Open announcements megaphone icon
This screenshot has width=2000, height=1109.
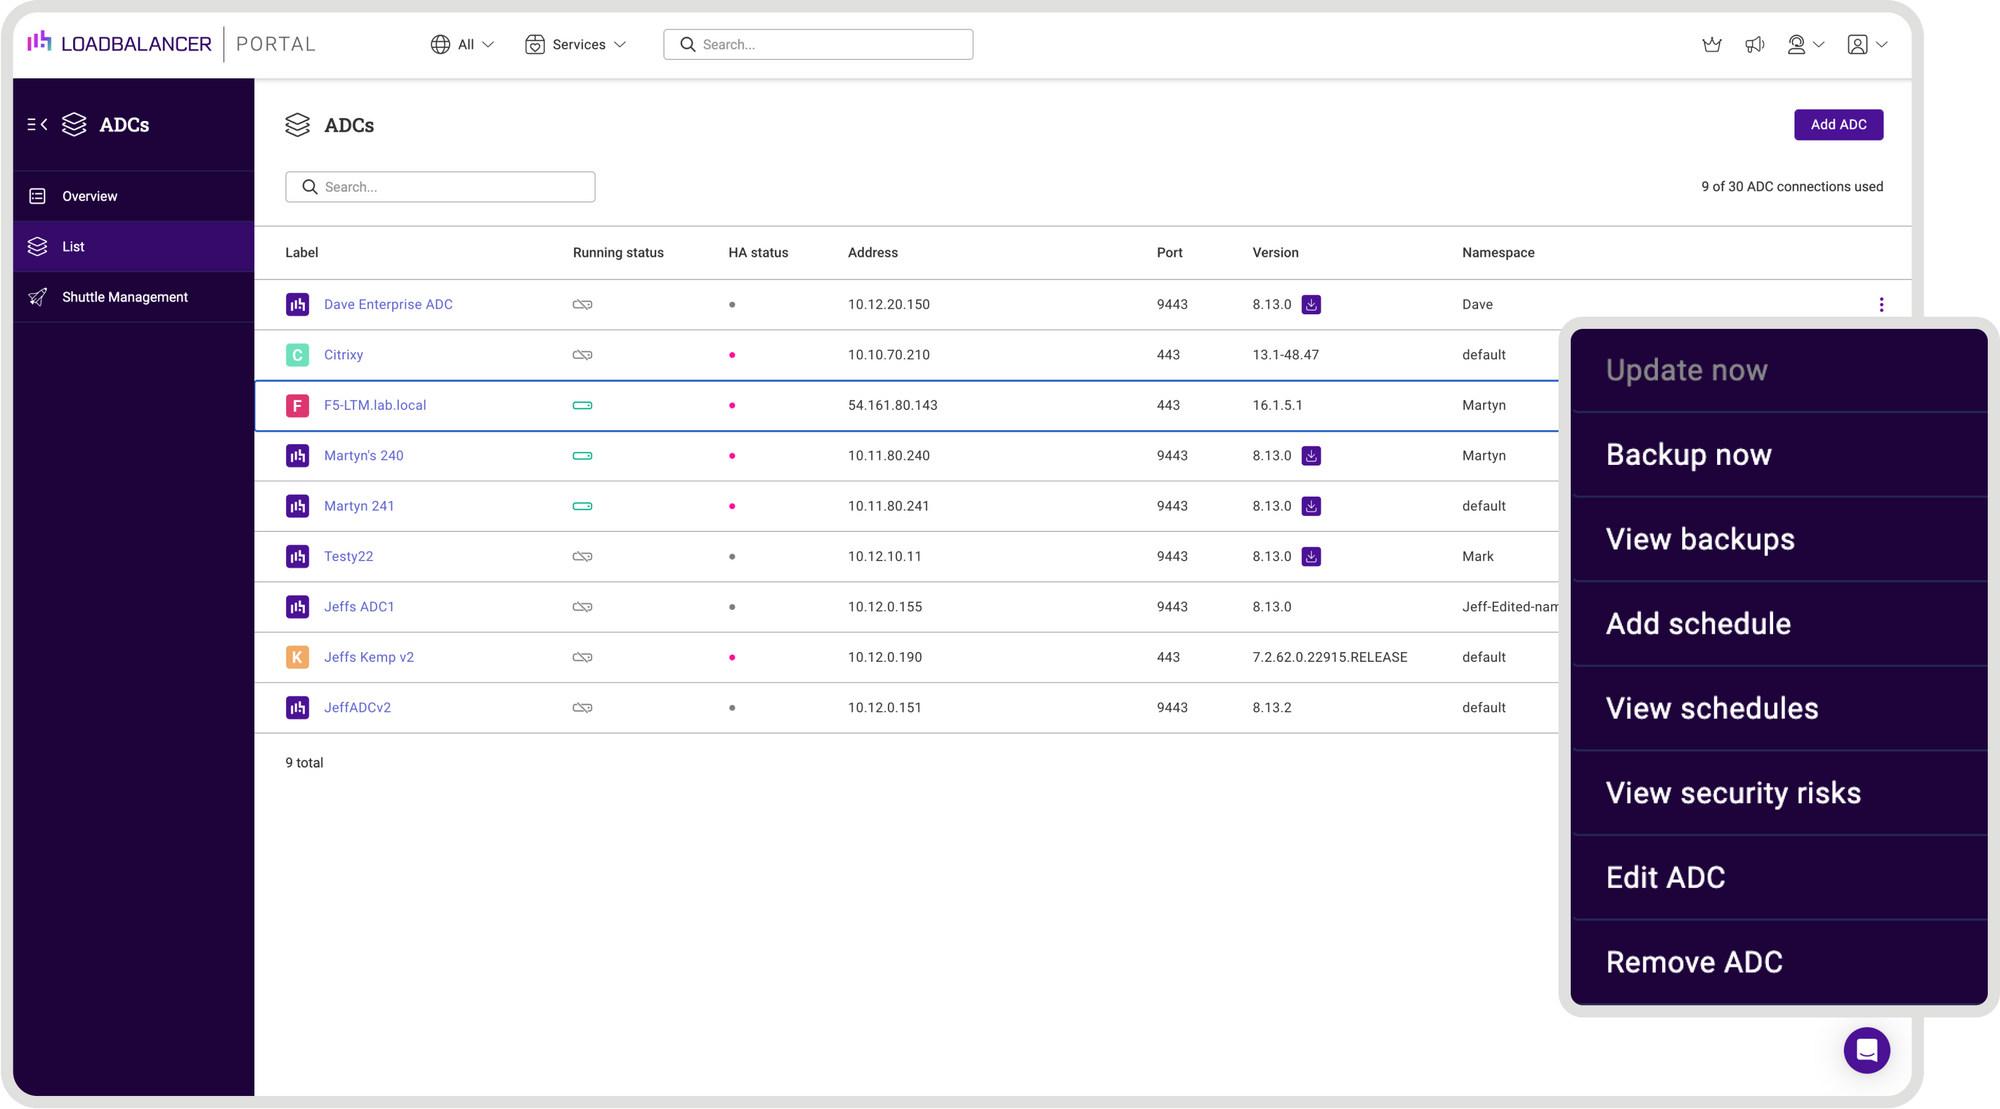(1755, 44)
